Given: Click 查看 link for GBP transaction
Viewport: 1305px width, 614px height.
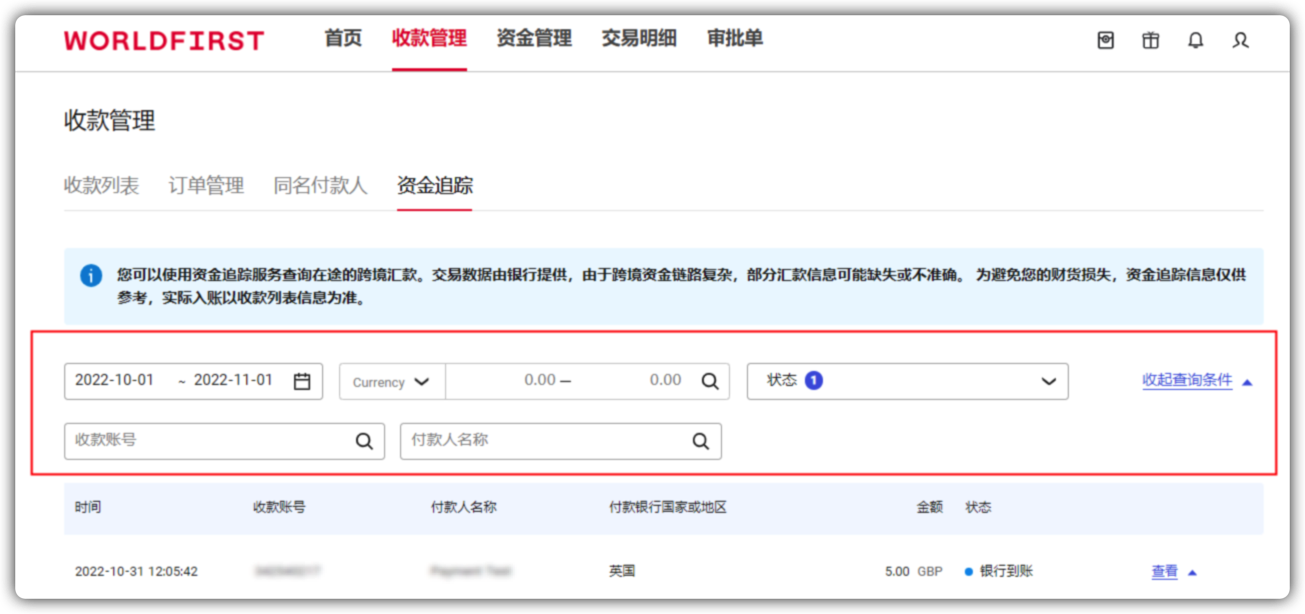Looking at the screenshot, I should coord(1164,572).
